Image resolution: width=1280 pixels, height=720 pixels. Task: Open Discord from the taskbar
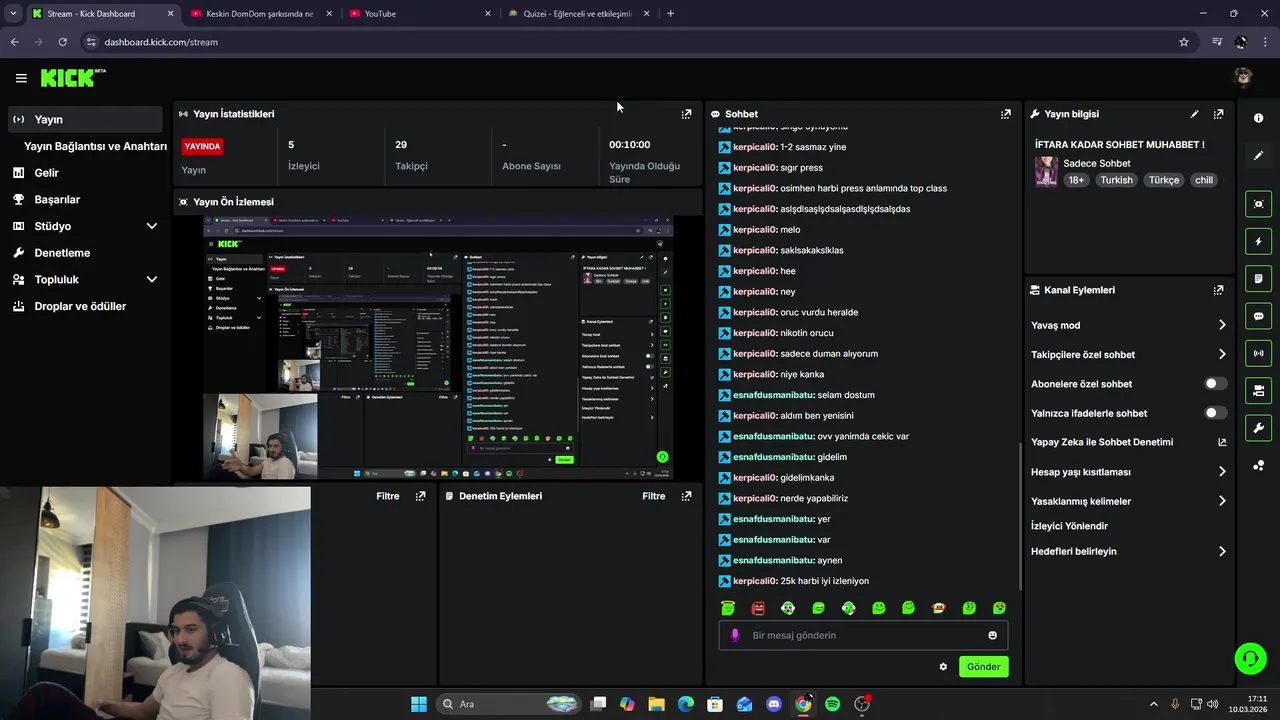click(774, 704)
